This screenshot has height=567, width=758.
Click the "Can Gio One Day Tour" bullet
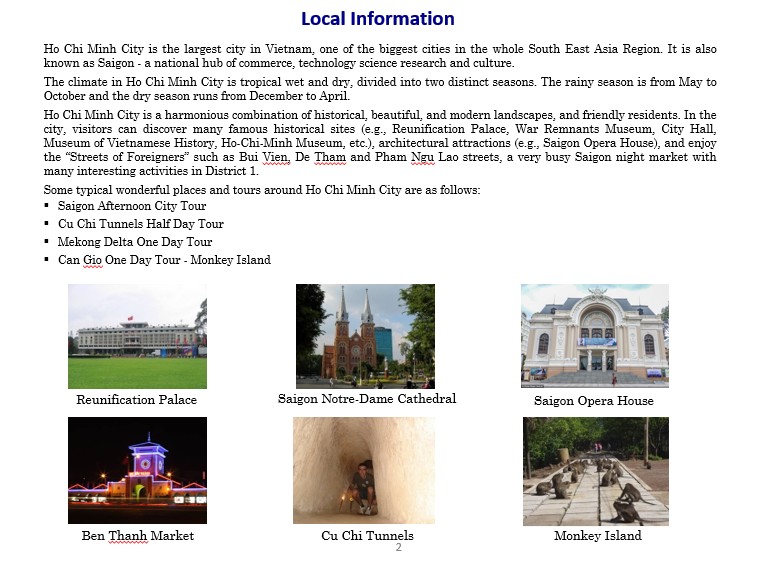(x=164, y=260)
